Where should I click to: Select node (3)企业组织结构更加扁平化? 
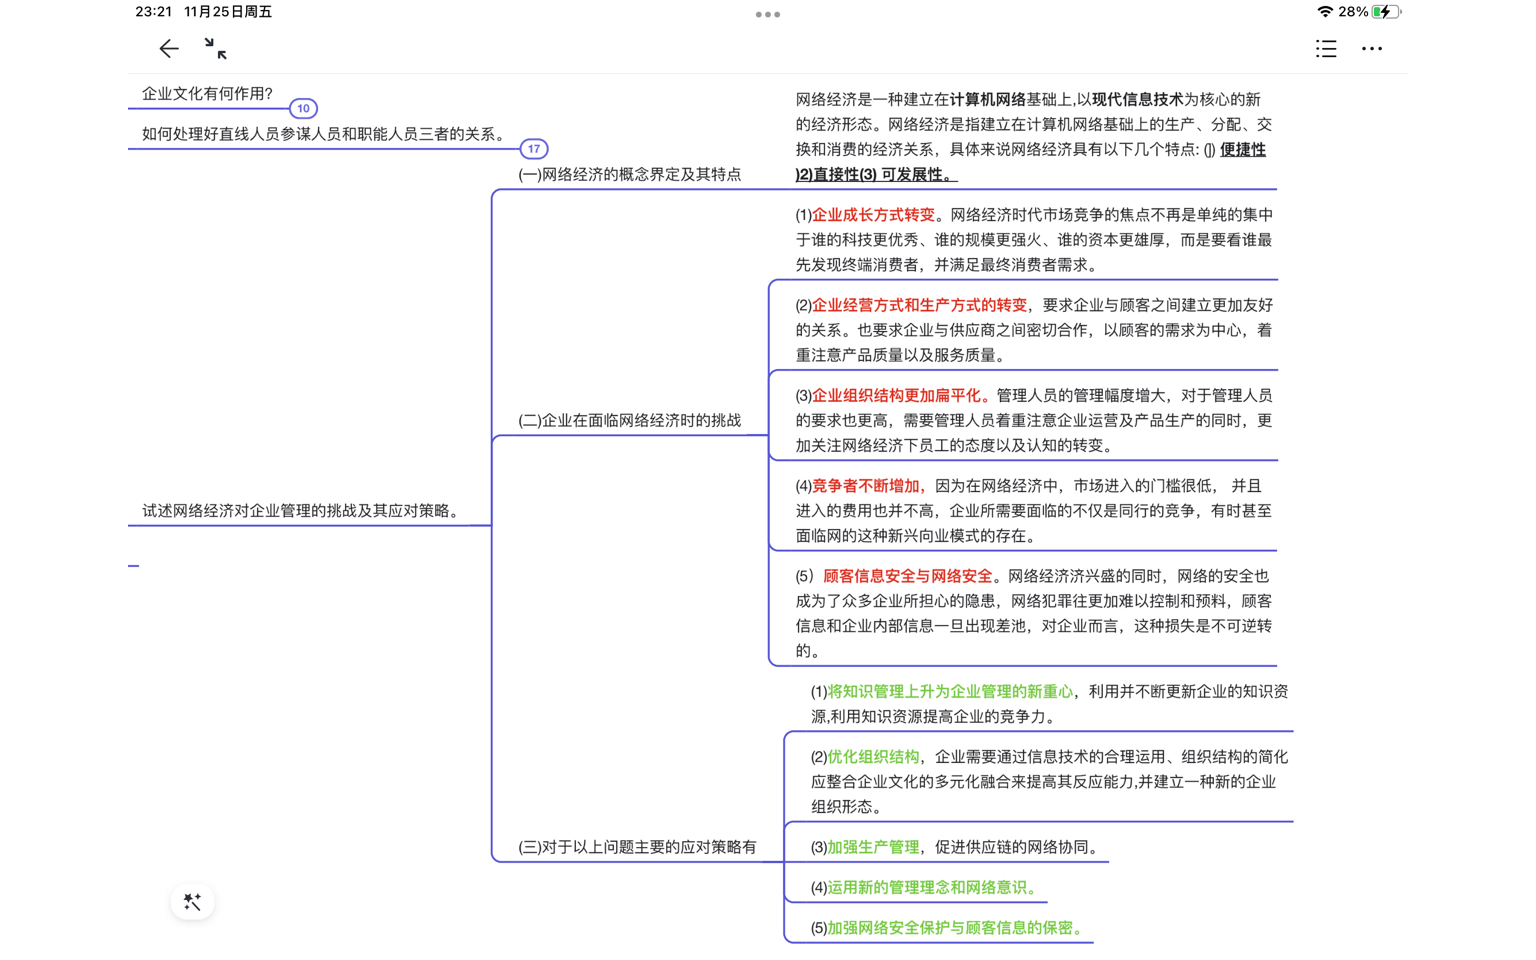[x=1034, y=420]
